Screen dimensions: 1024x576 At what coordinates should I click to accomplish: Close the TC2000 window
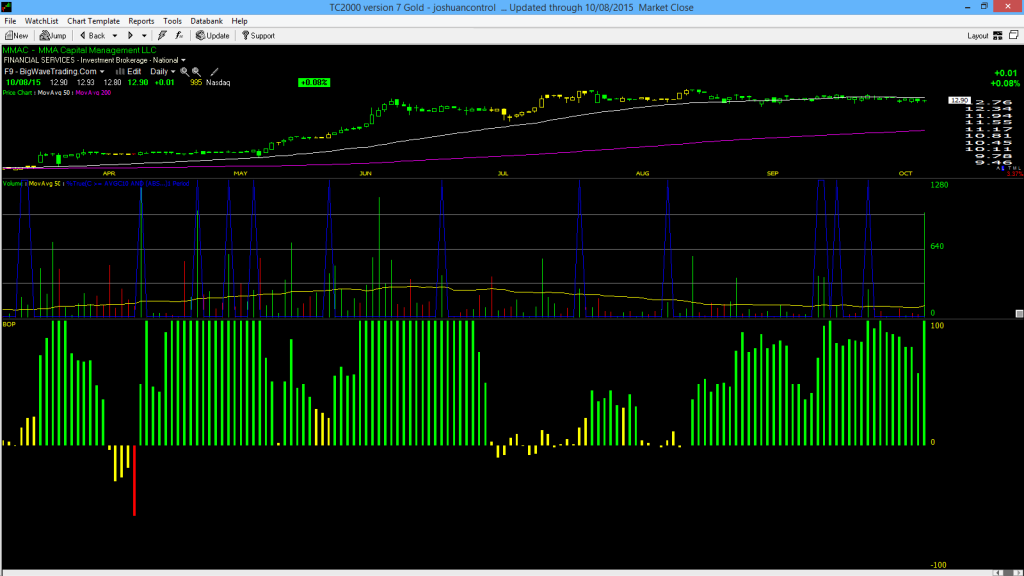pyautogui.click(x=1008, y=7)
